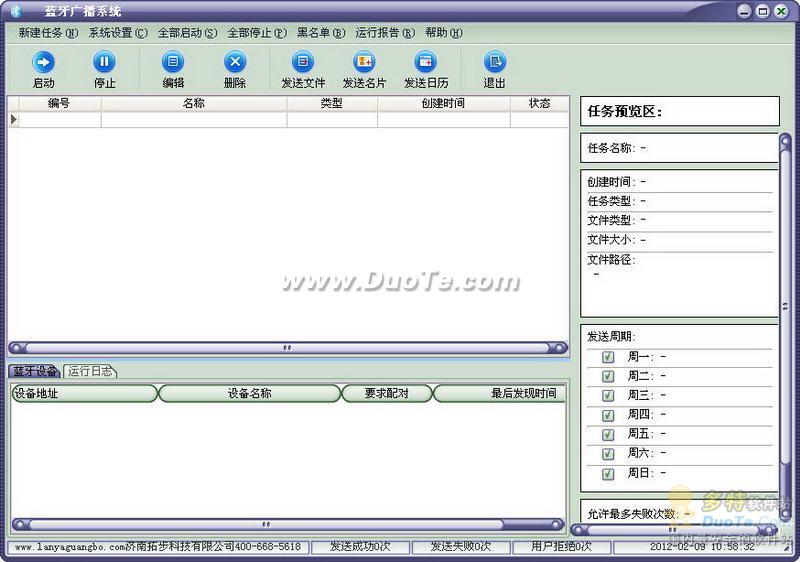The width and height of the screenshot is (800, 562).
Task: Click 用户拒绝0次 in status bar
Action: click(x=561, y=547)
